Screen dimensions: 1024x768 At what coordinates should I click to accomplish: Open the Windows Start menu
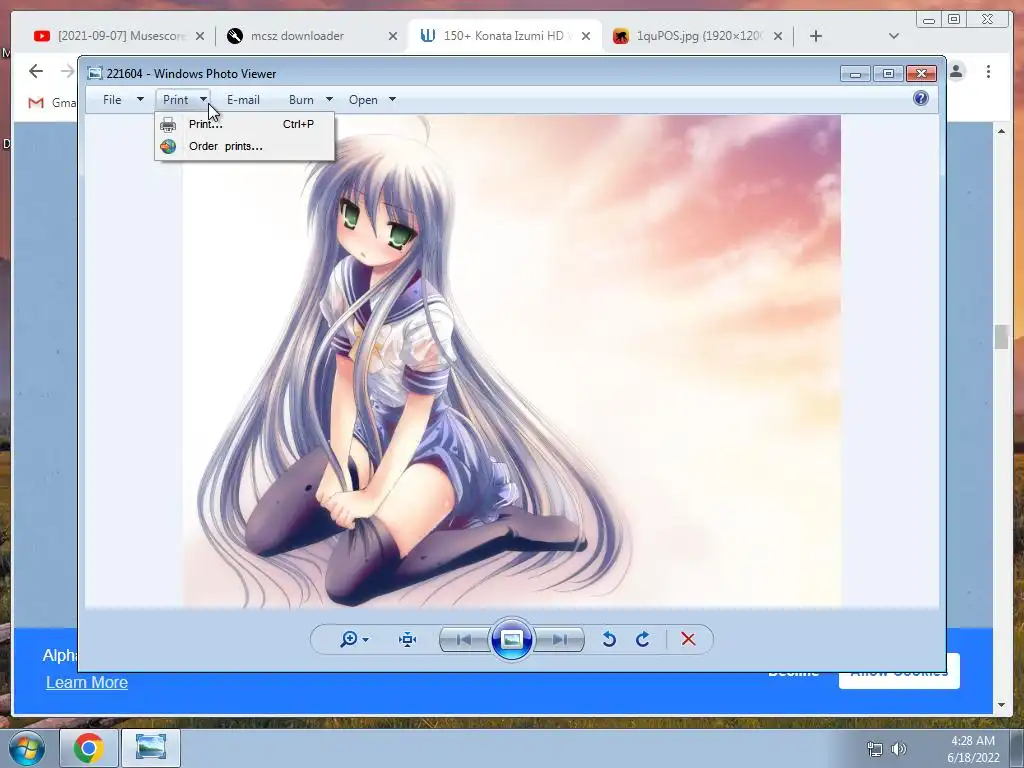pos(27,748)
